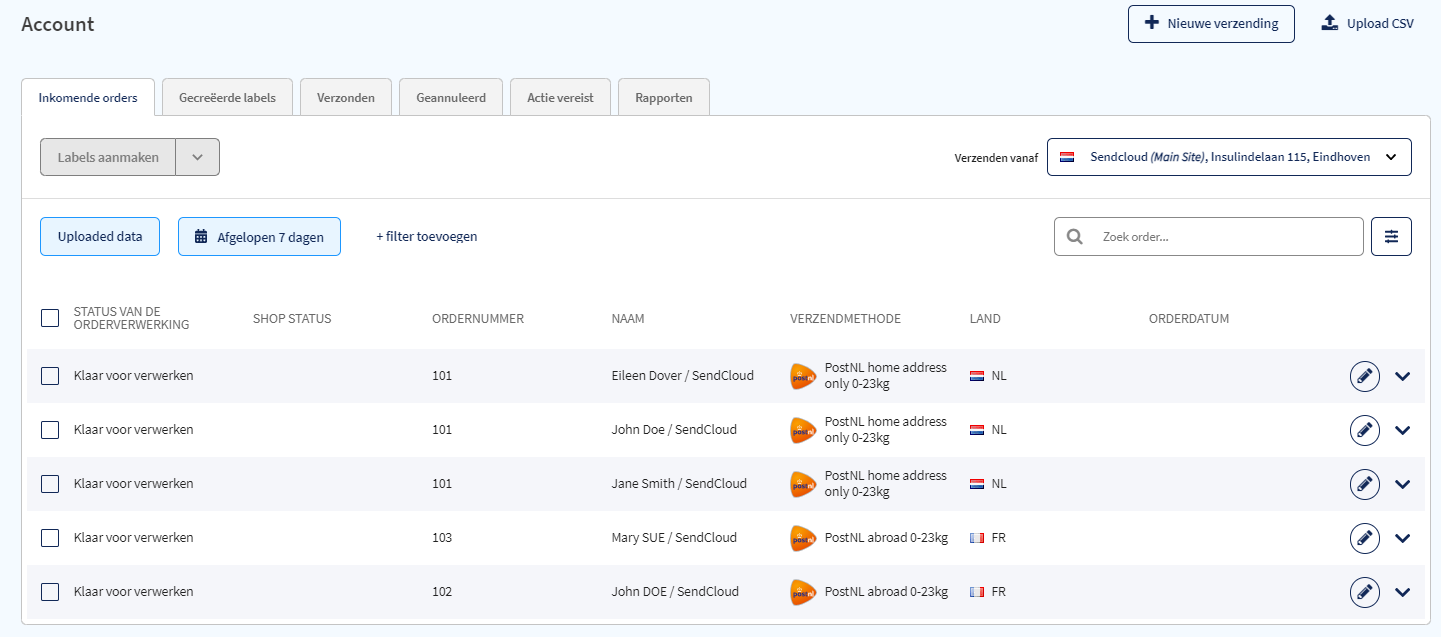This screenshot has height=637, width=1441.
Task: Click the PostNL logo in Eileen Dover row
Action: (x=803, y=376)
